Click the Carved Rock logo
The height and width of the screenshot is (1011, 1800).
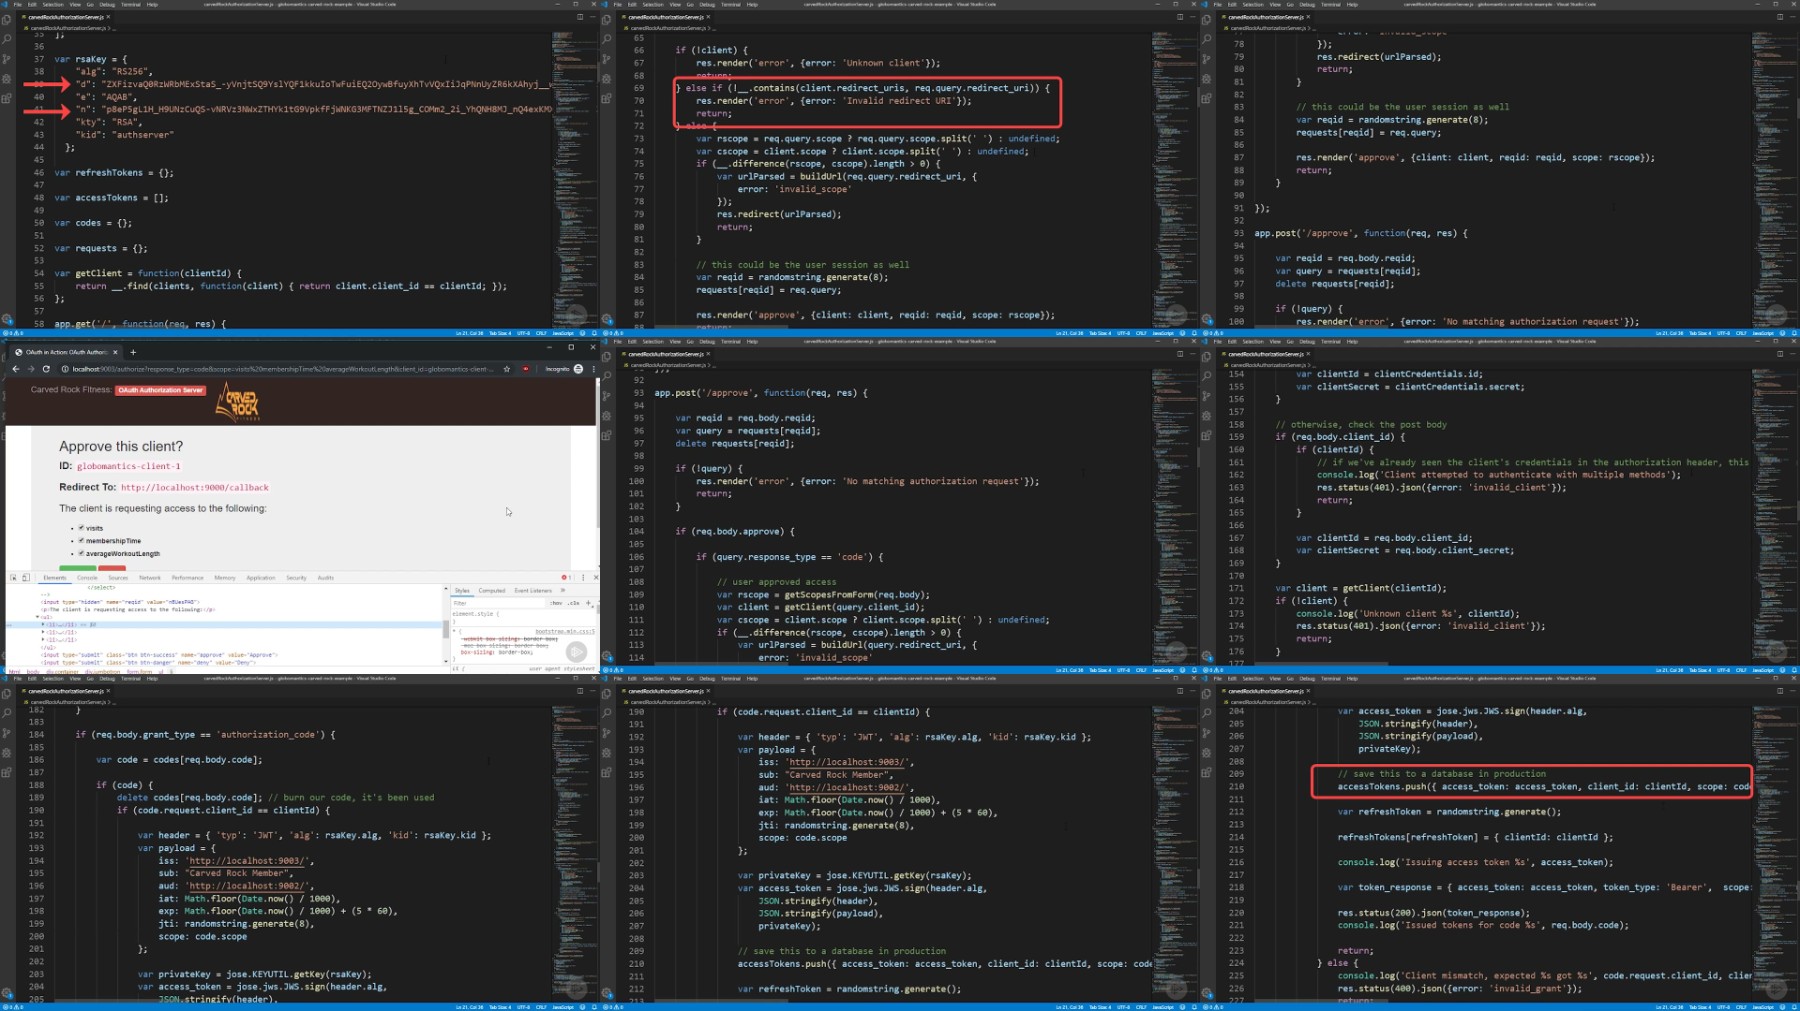coord(238,401)
